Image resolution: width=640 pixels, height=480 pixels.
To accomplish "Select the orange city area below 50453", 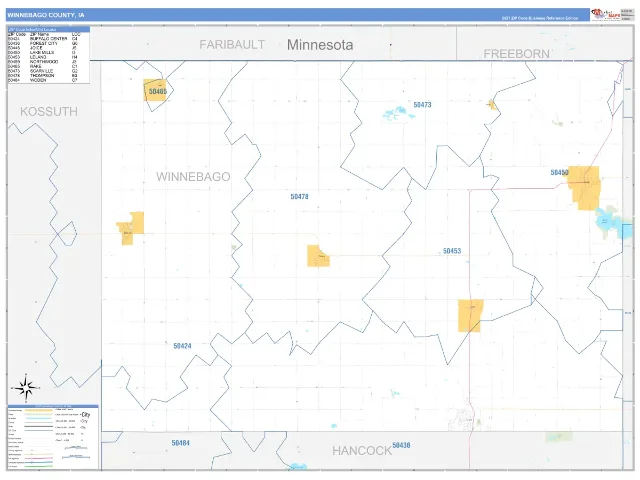I will pyautogui.click(x=471, y=316).
